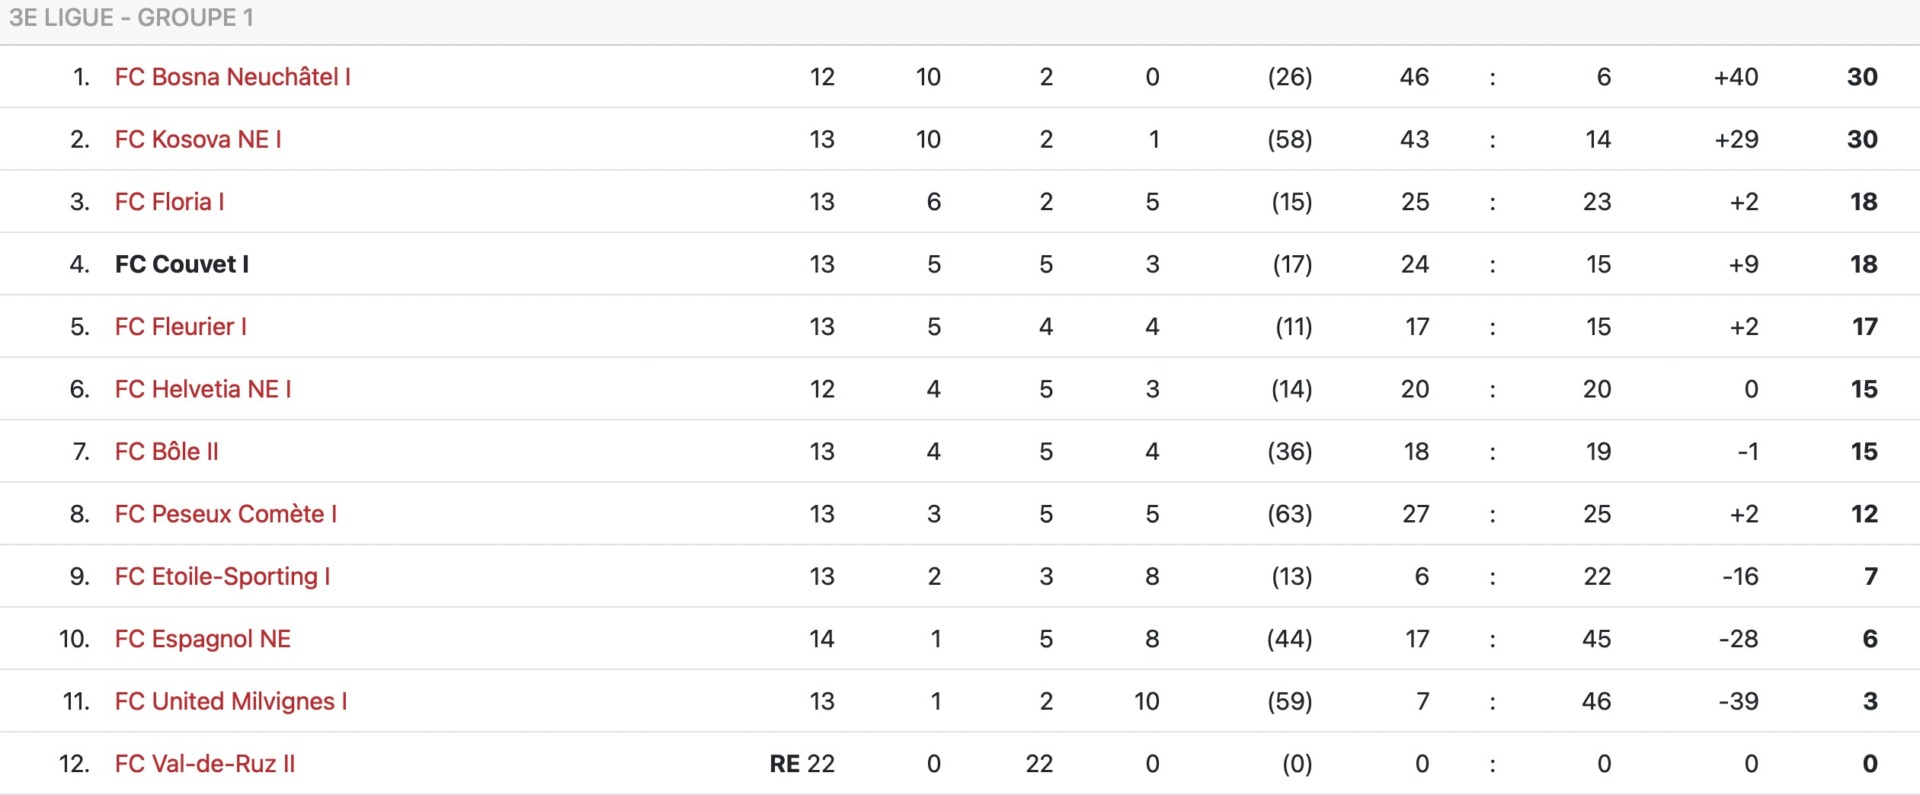Click the (58) fair-play points for Kosova

pyautogui.click(x=1290, y=140)
